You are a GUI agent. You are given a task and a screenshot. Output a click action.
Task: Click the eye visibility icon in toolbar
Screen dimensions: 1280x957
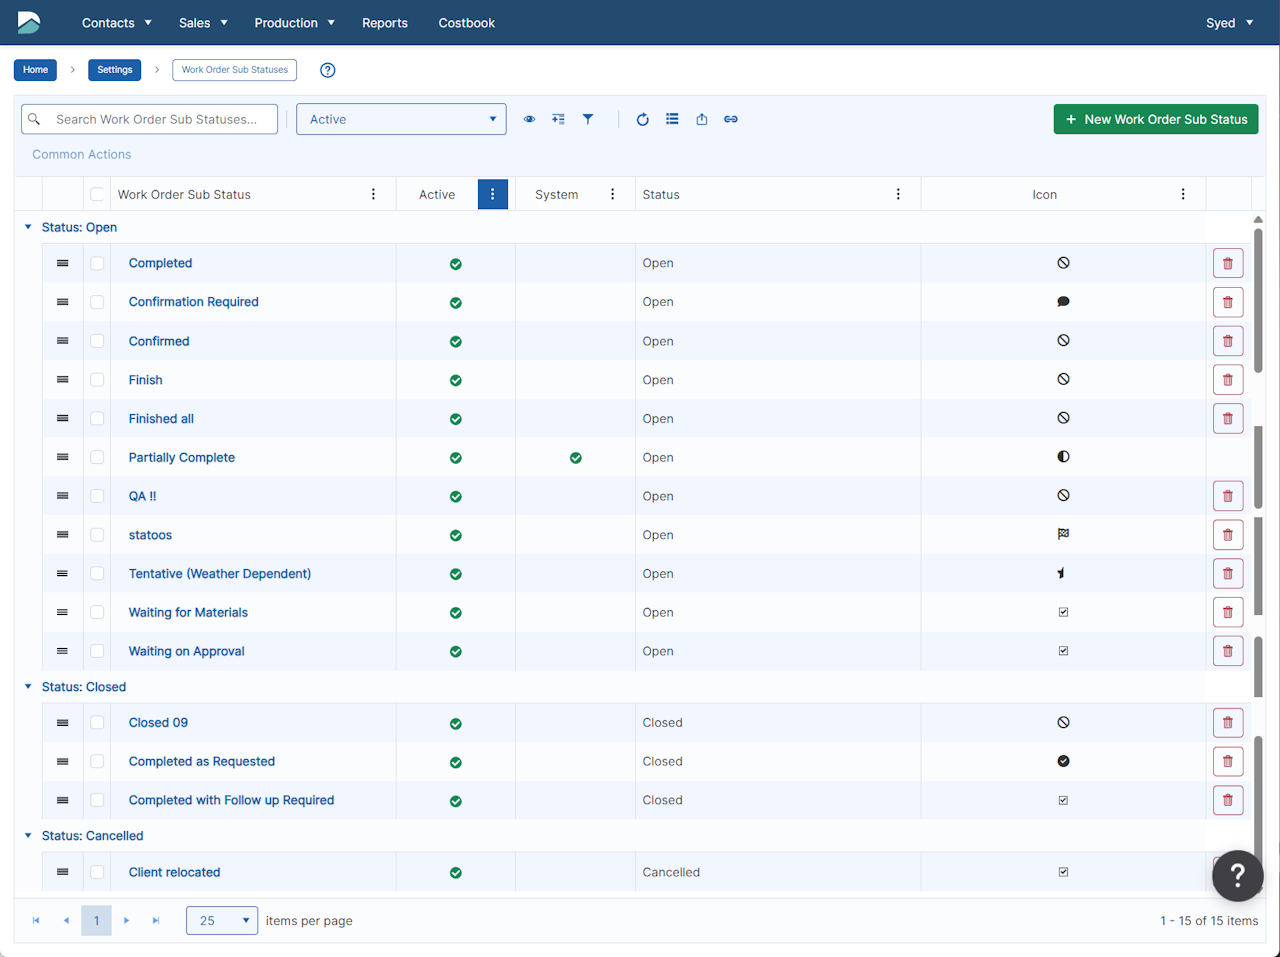(529, 119)
